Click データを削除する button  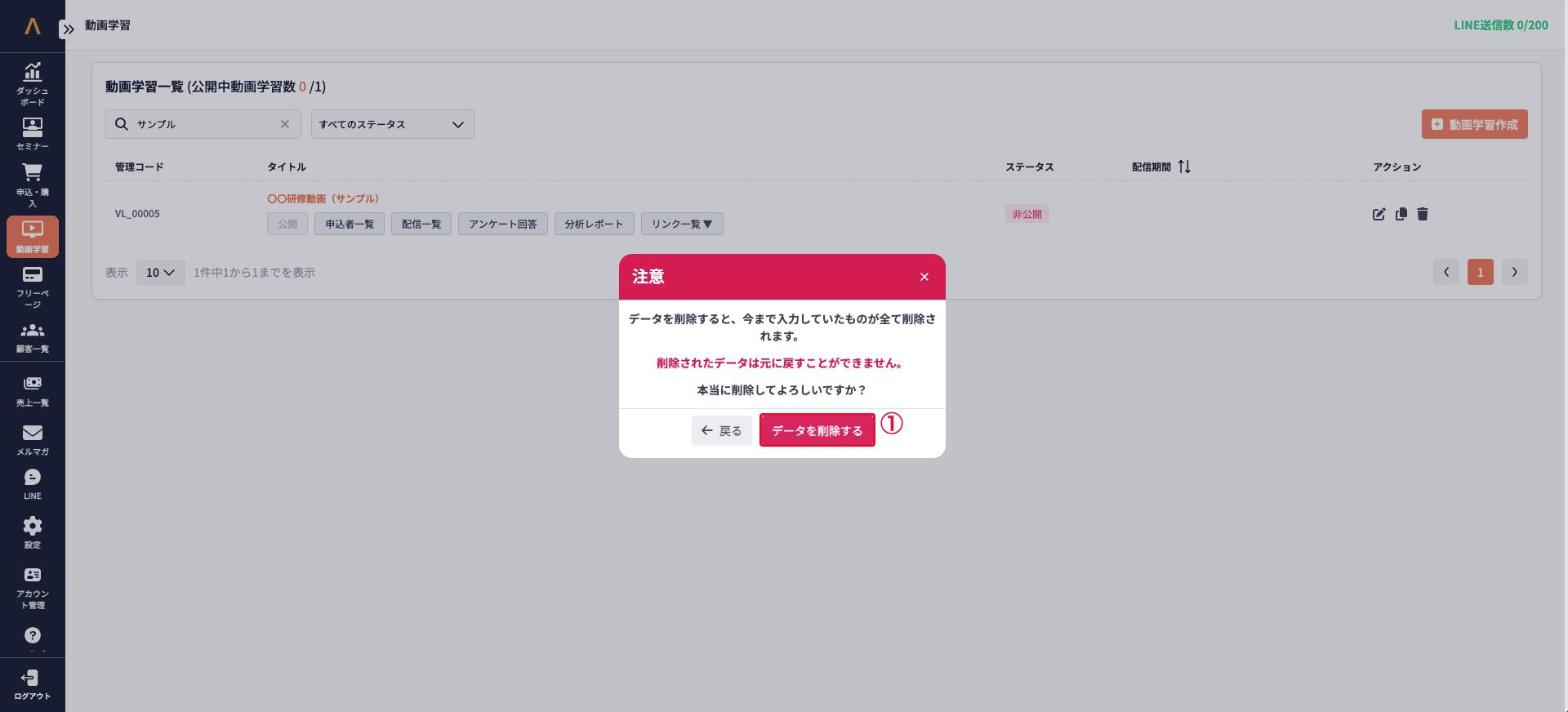click(x=817, y=430)
